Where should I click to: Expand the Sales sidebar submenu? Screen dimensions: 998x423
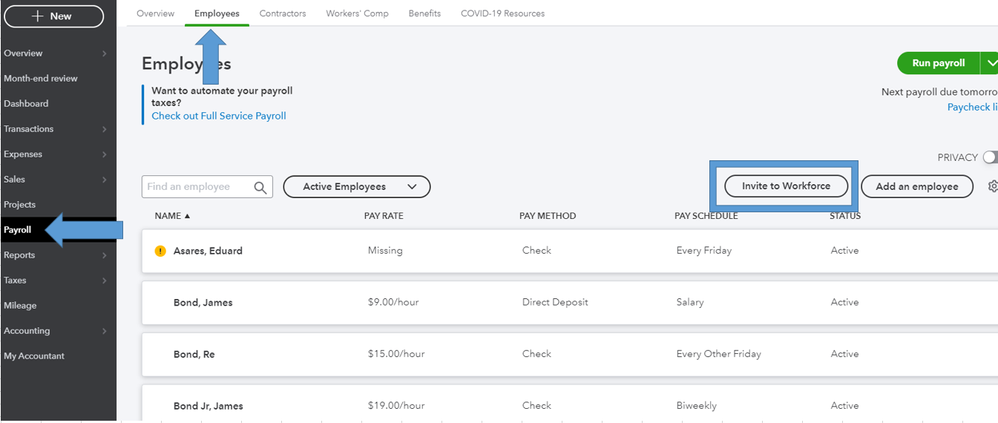point(104,179)
